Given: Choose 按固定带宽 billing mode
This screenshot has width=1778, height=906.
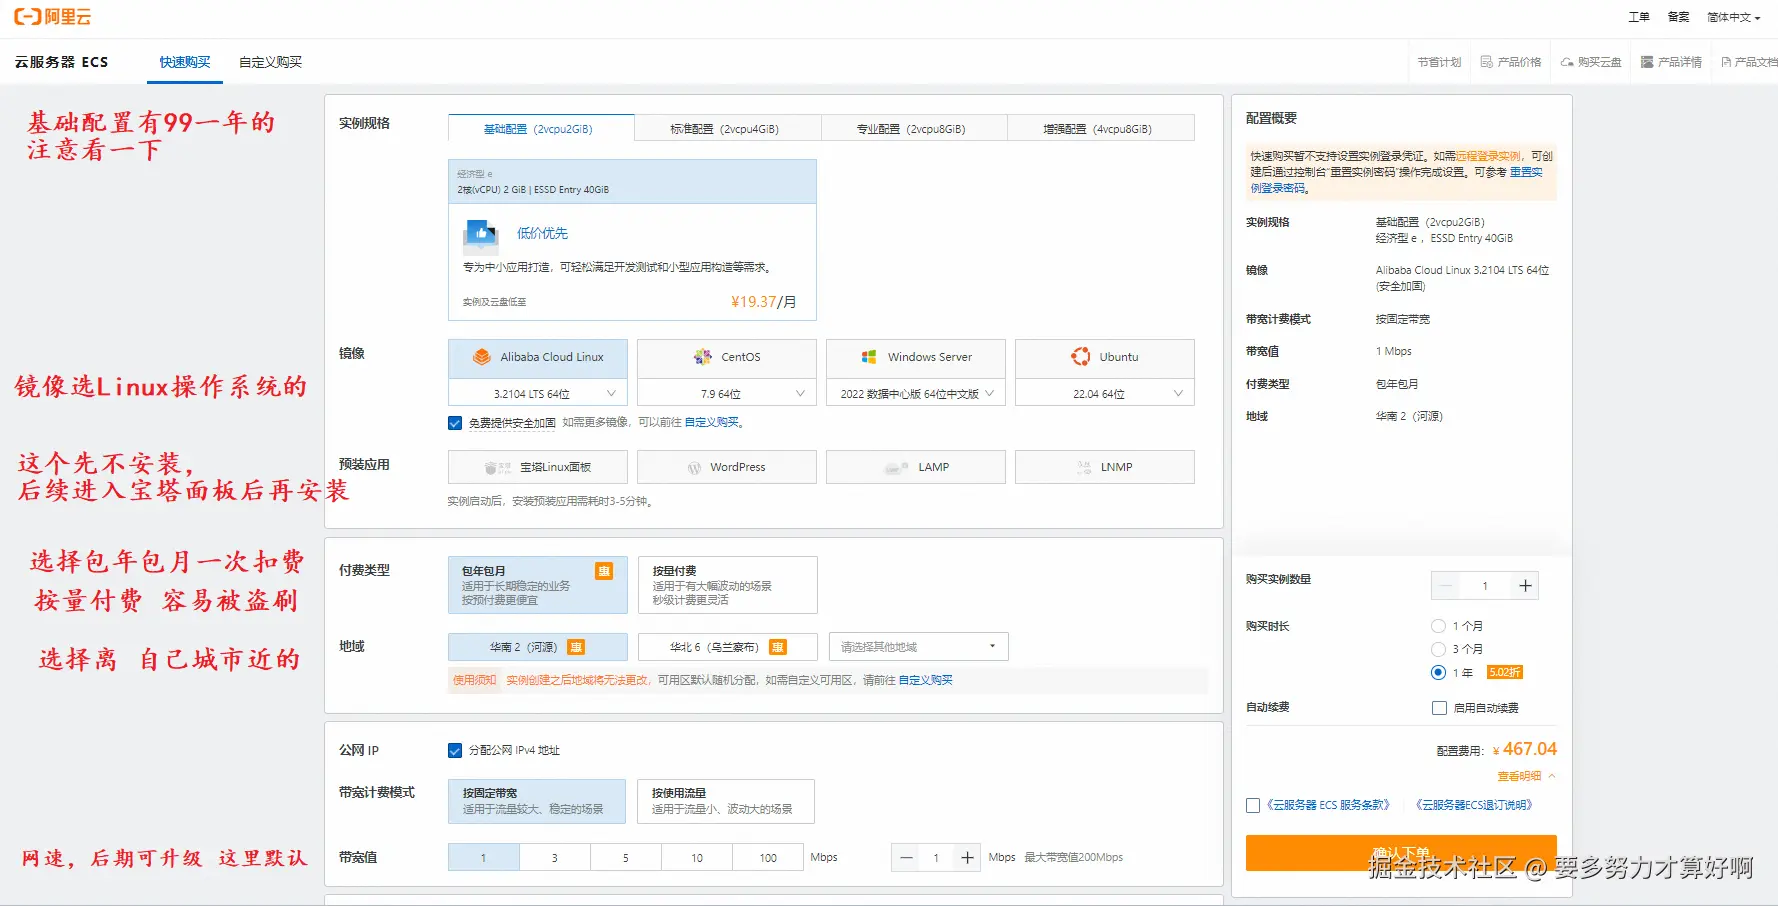Looking at the screenshot, I should (x=537, y=801).
